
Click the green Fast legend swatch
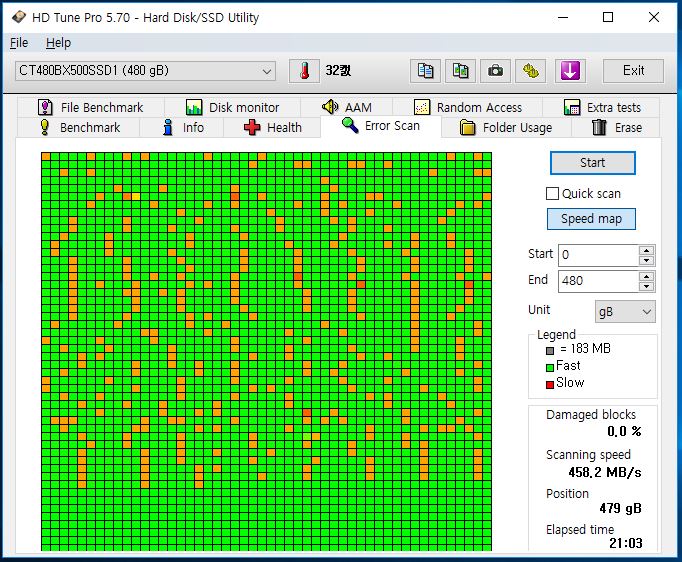[550, 367]
